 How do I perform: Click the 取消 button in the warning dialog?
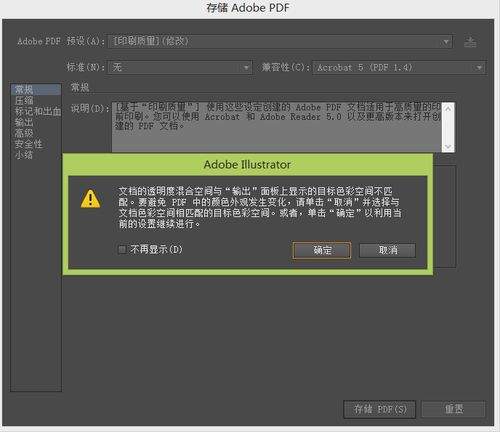pos(388,250)
